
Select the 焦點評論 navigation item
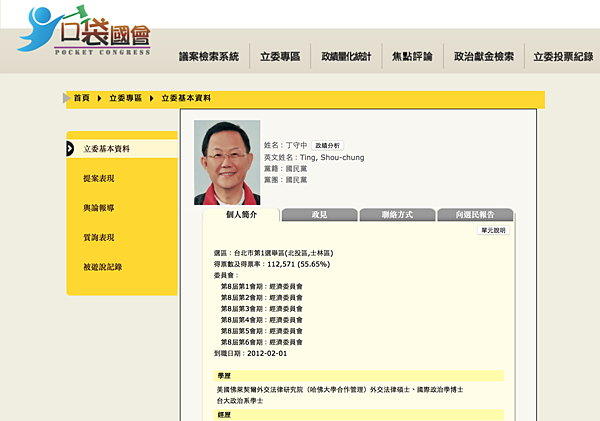pyautogui.click(x=412, y=57)
